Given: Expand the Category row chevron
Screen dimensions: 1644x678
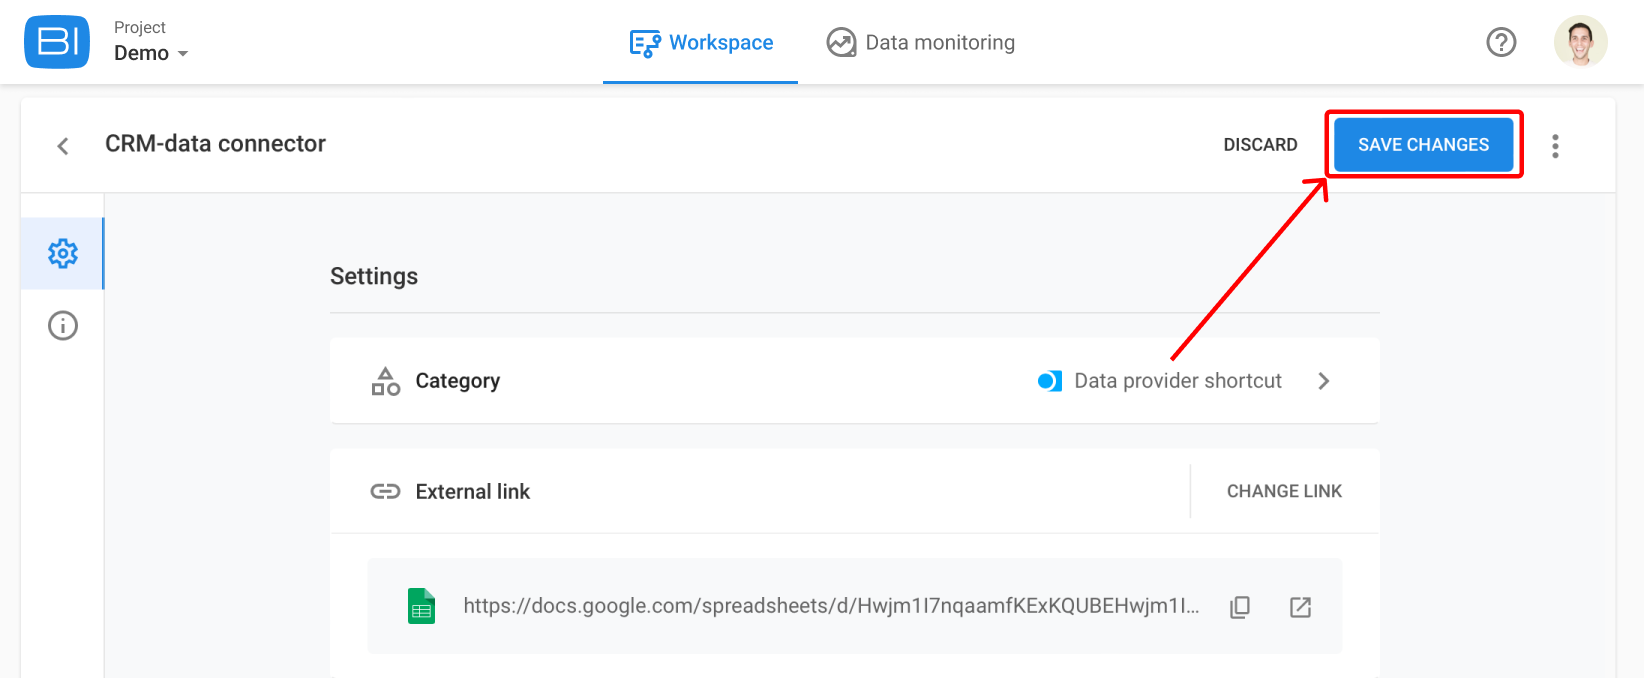Looking at the screenshot, I should pyautogui.click(x=1324, y=381).
